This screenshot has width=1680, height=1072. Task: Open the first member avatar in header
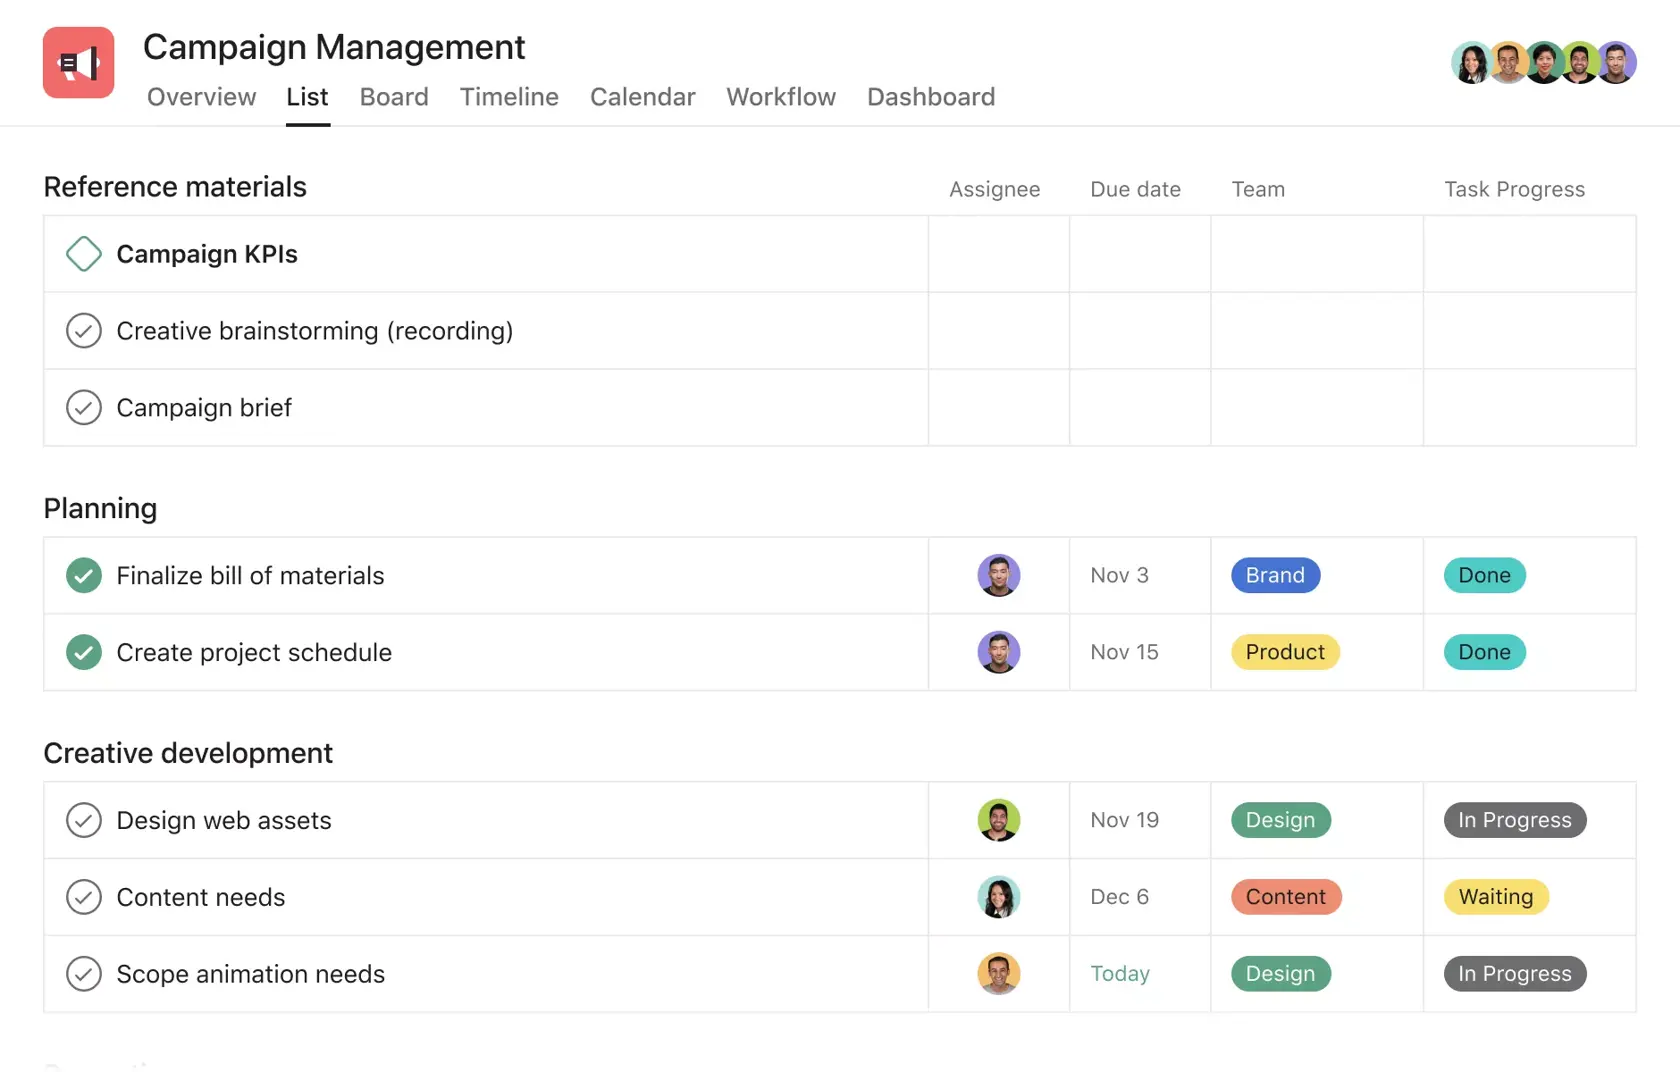point(1471,63)
